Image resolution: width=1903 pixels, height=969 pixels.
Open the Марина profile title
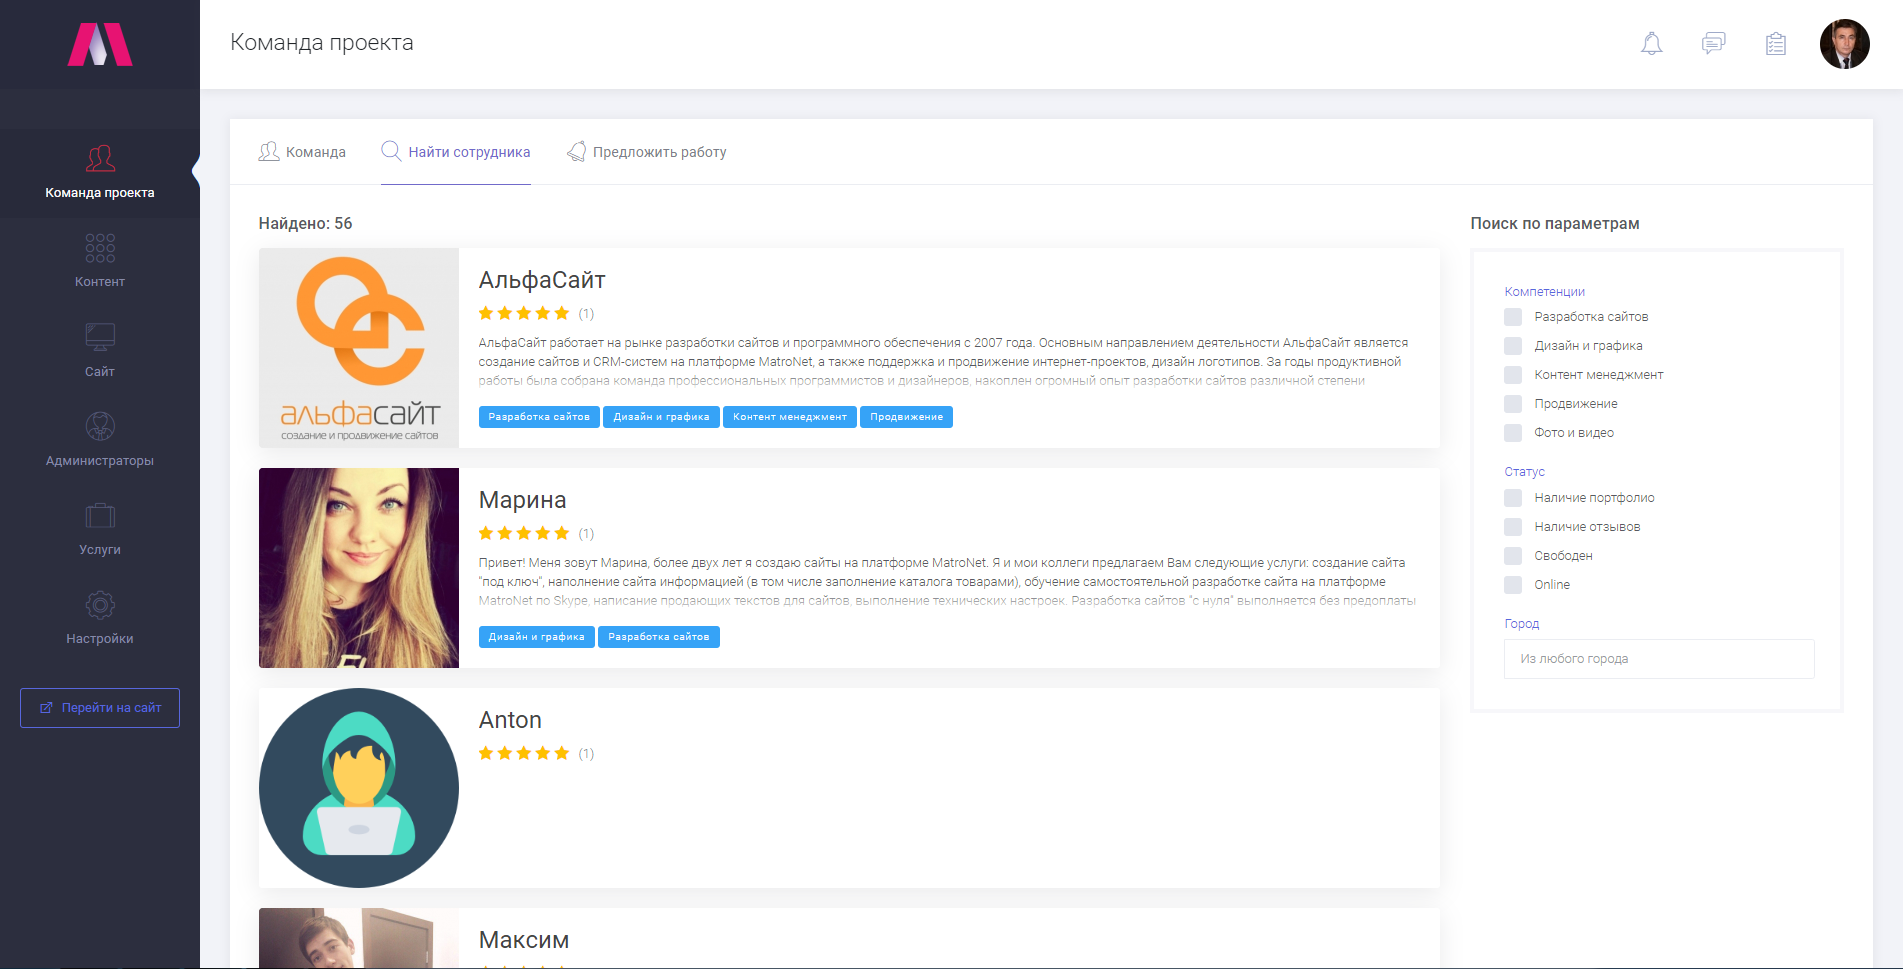click(522, 500)
